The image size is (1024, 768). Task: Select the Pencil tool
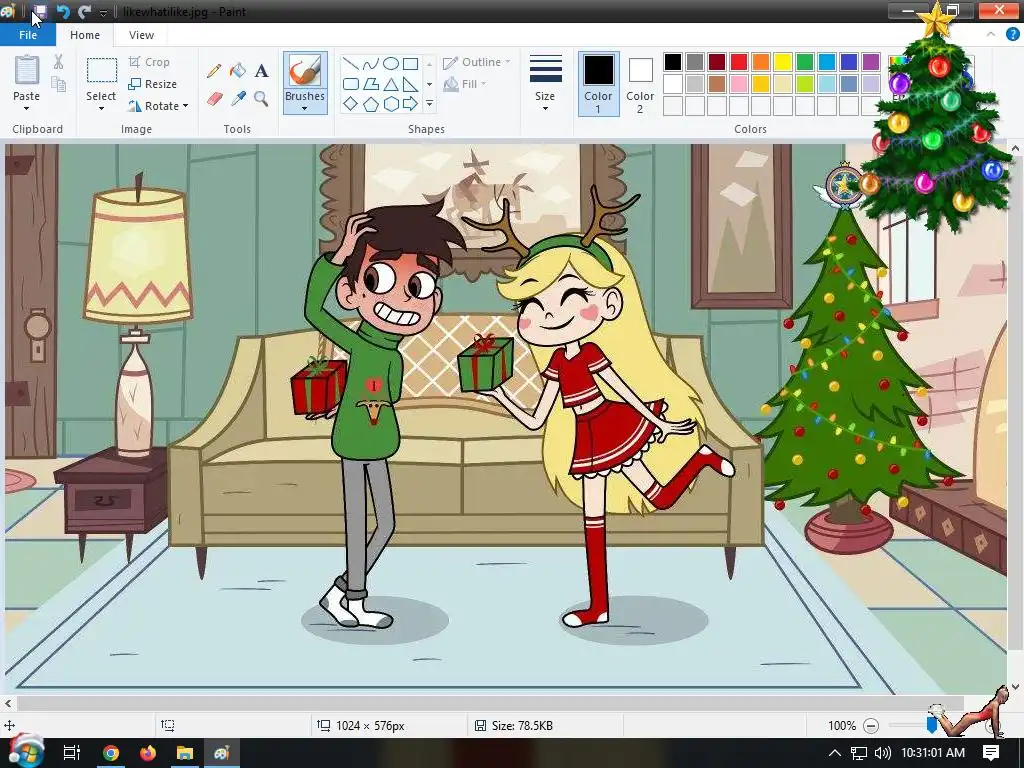[x=214, y=71]
